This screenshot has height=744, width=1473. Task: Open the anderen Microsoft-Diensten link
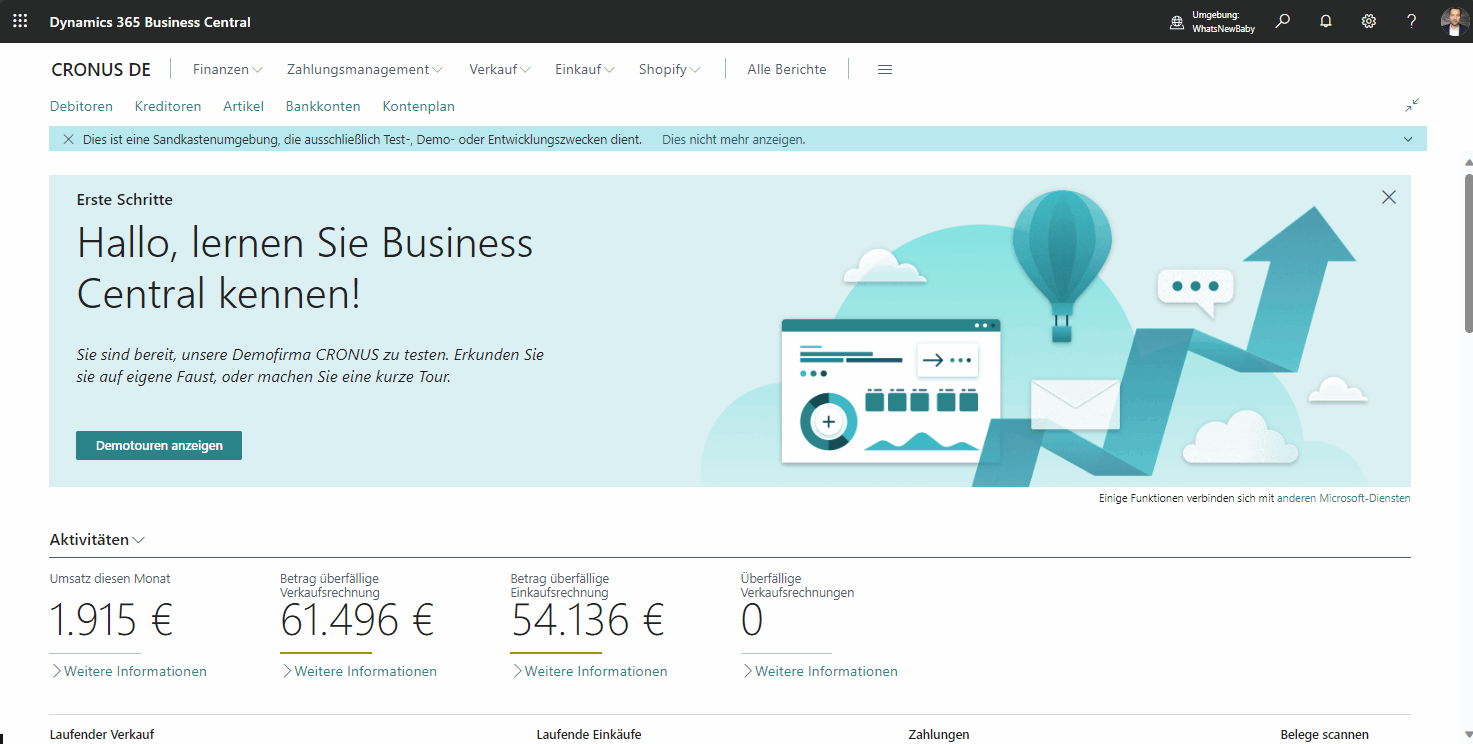[x=1344, y=498]
